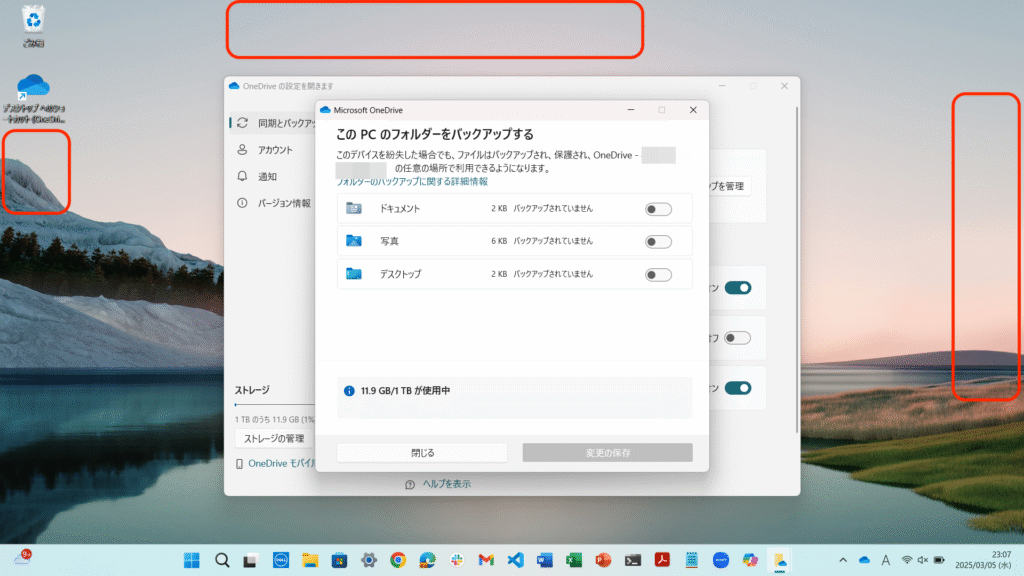Click the OneDrive shortcut desktop icon
Viewport: 1024px width, 576px height.
pos(33,98)
